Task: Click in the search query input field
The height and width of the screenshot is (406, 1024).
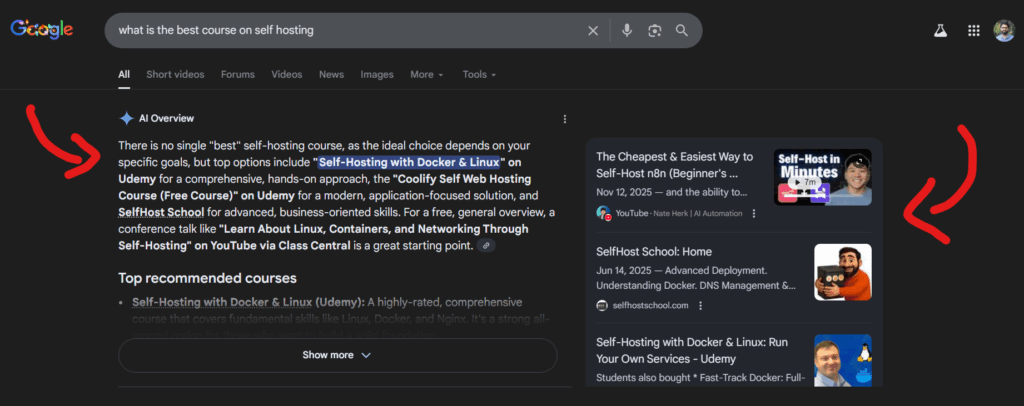Action: (346, 30)
